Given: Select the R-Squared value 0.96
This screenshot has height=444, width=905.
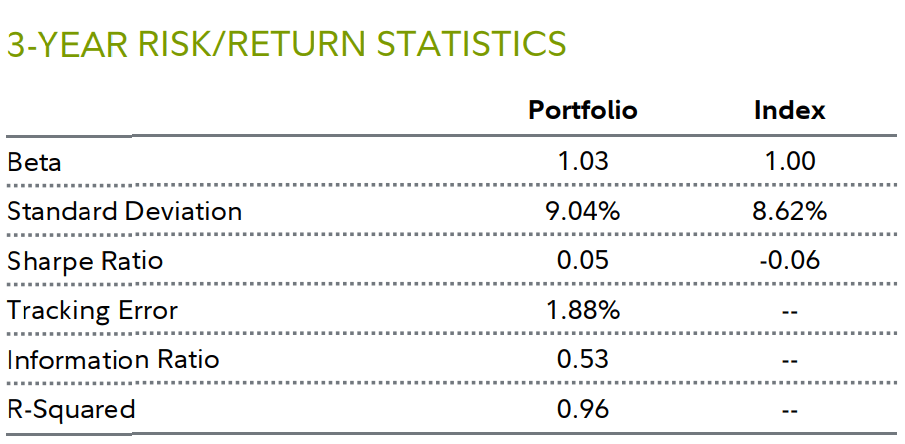Looking at the screenshot, I should (x=583, y=409).
